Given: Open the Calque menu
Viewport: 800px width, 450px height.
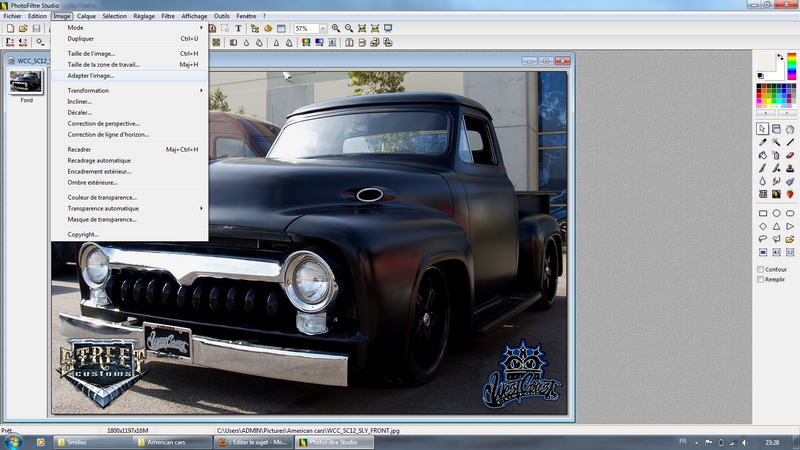Looking at the screenshot, I should 86,16.
